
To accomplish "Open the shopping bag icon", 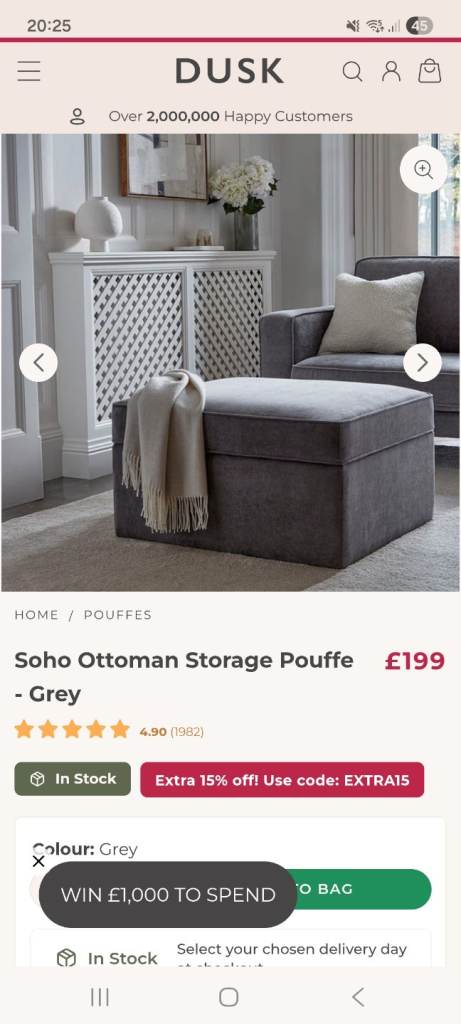I will pyautogui.click(x=430, y=71).
